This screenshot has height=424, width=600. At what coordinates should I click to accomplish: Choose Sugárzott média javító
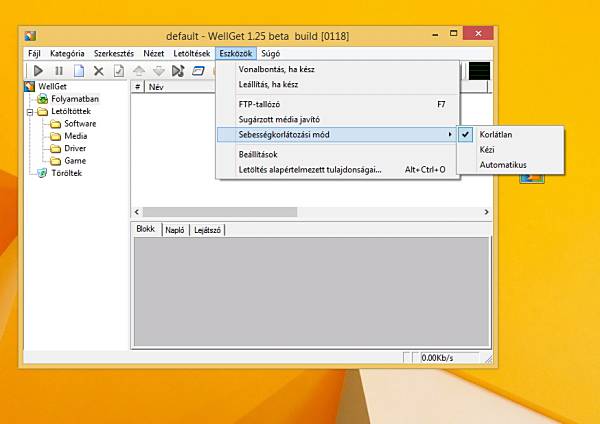click(338, 119)
